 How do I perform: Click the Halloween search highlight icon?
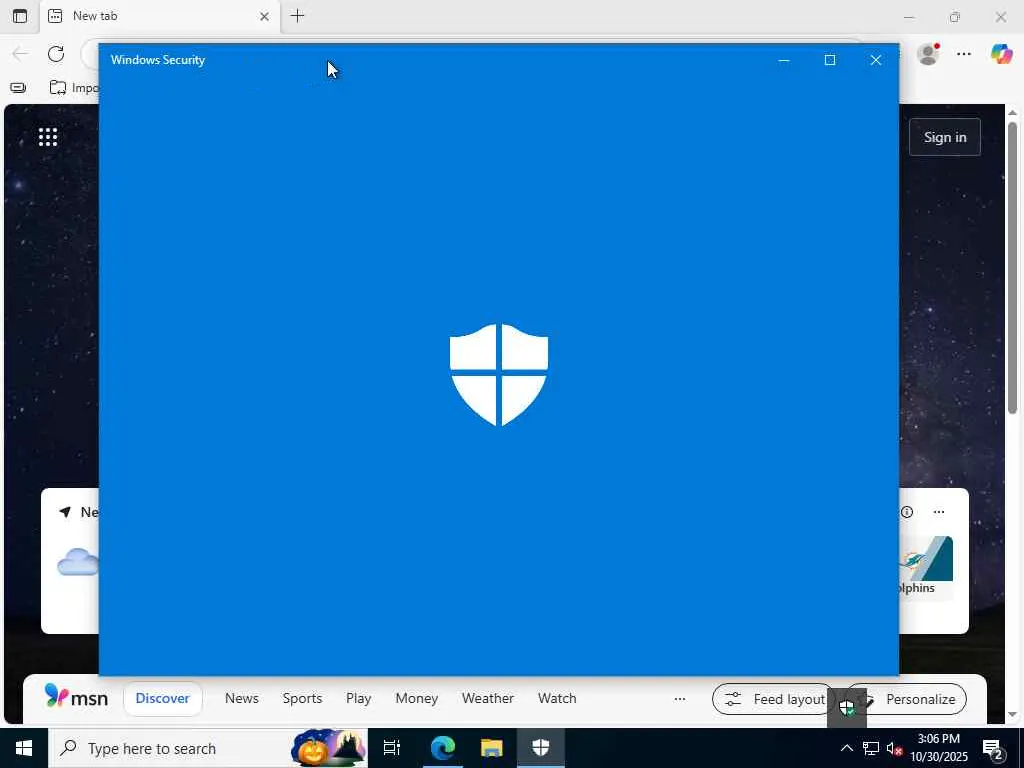pos(329,748)
